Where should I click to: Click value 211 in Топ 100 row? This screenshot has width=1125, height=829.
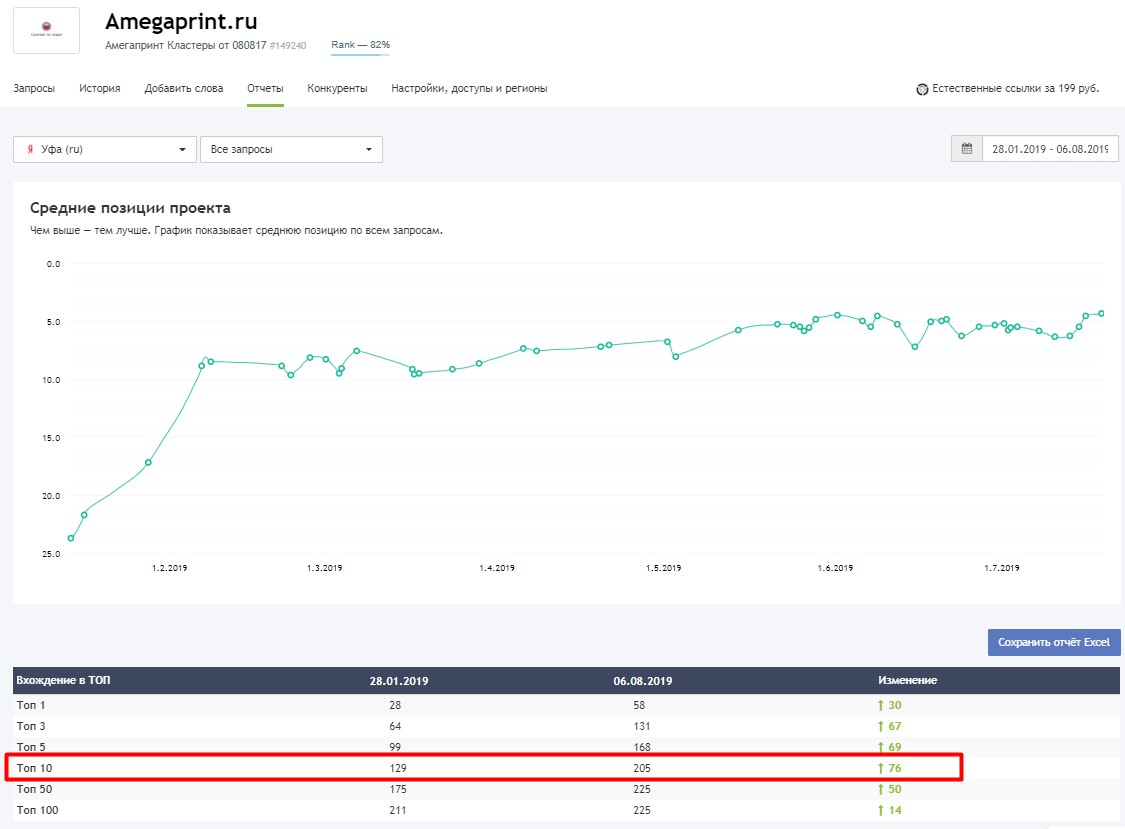point(397,810)
